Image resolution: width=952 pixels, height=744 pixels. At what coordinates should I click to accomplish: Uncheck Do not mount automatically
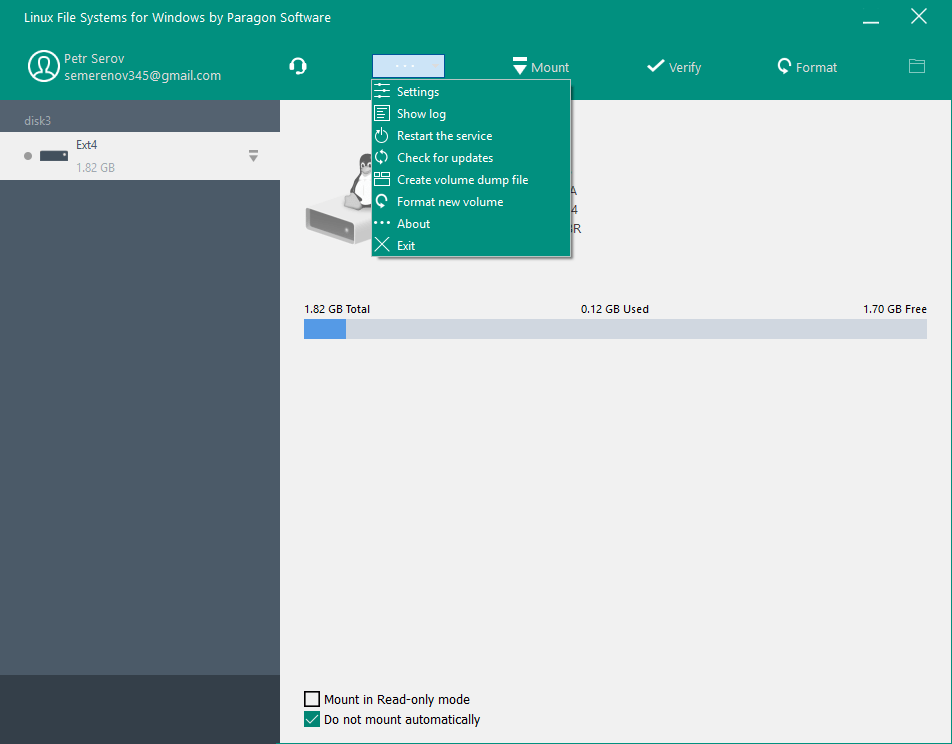click(x=311, y=719)
